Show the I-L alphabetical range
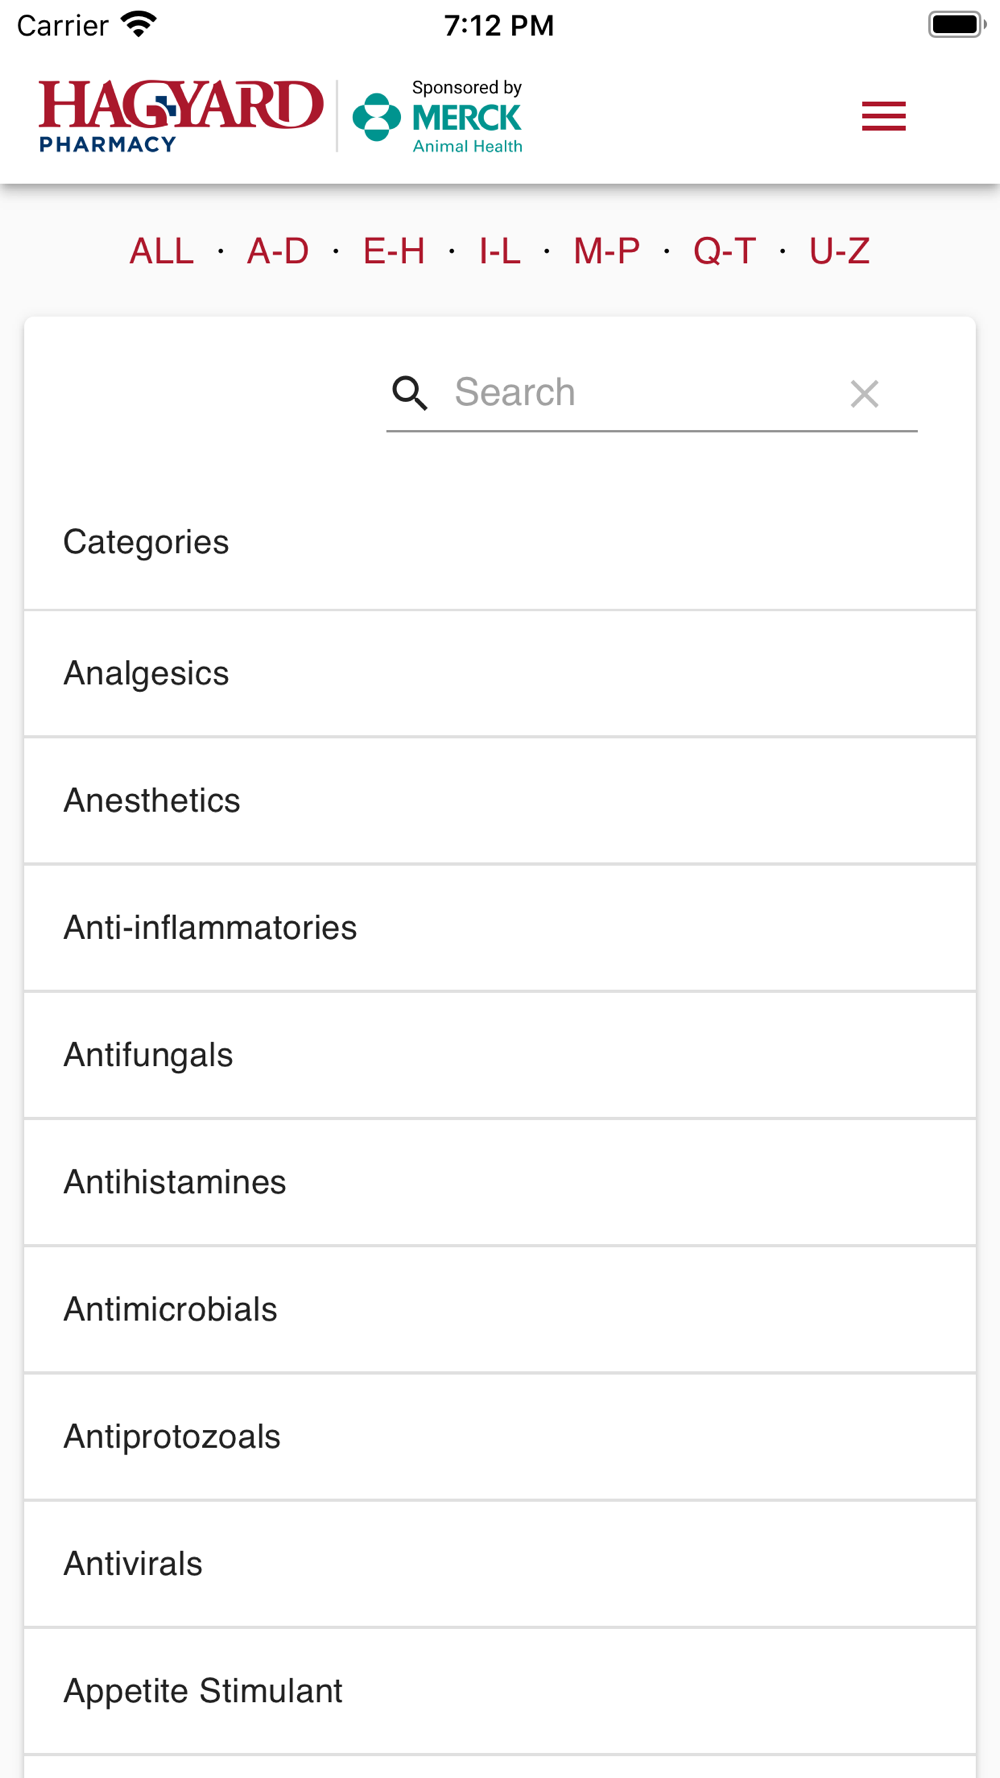The image size is (1000, 1778). pyautogui.click(x=500, y=251)
